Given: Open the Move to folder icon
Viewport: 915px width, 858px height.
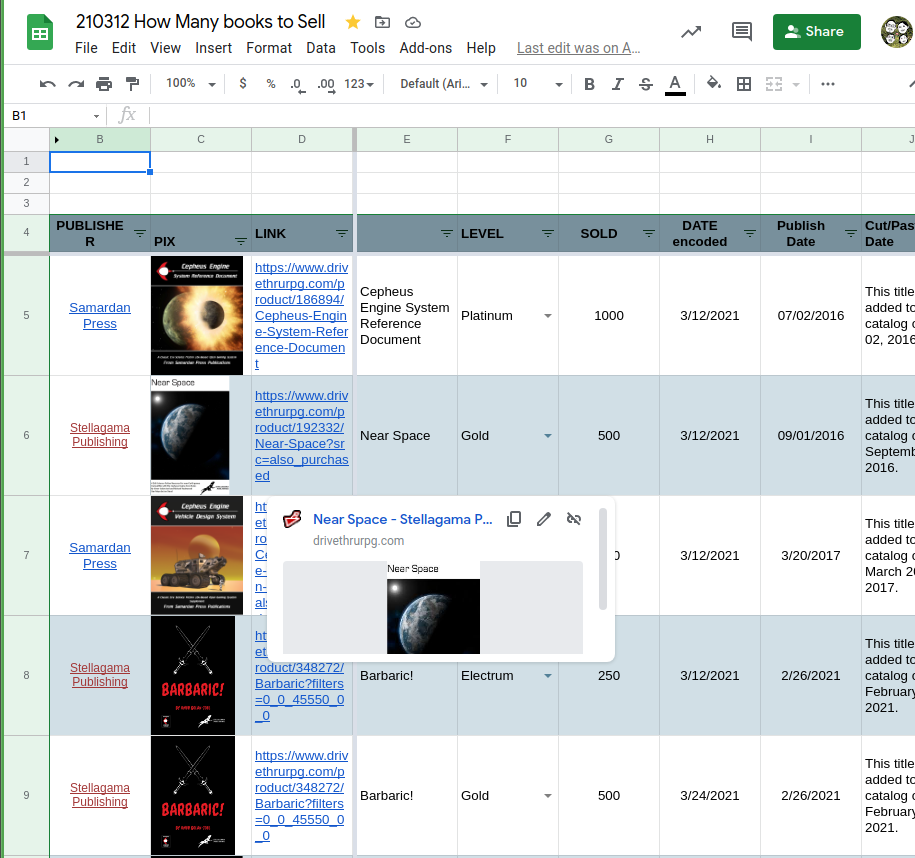Looking at the screenshot, I should tap(382, 22).
